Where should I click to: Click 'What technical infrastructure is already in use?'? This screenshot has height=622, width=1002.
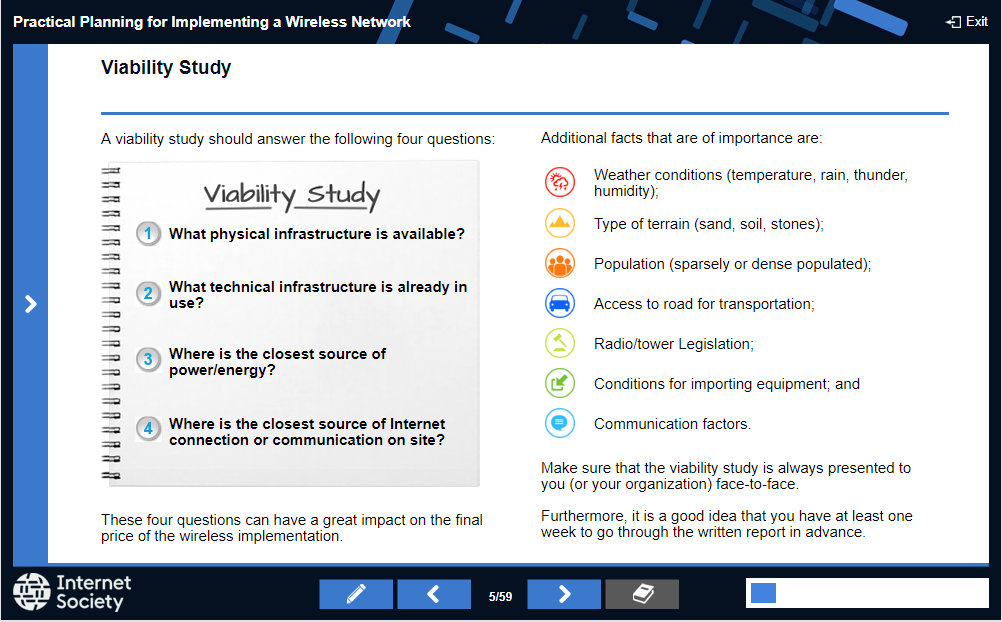318,295
